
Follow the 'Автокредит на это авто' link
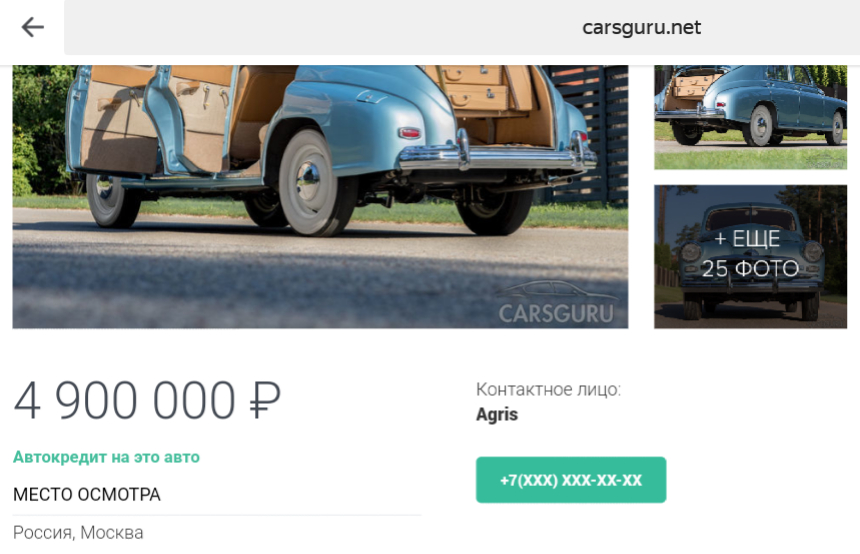[106, 457]
